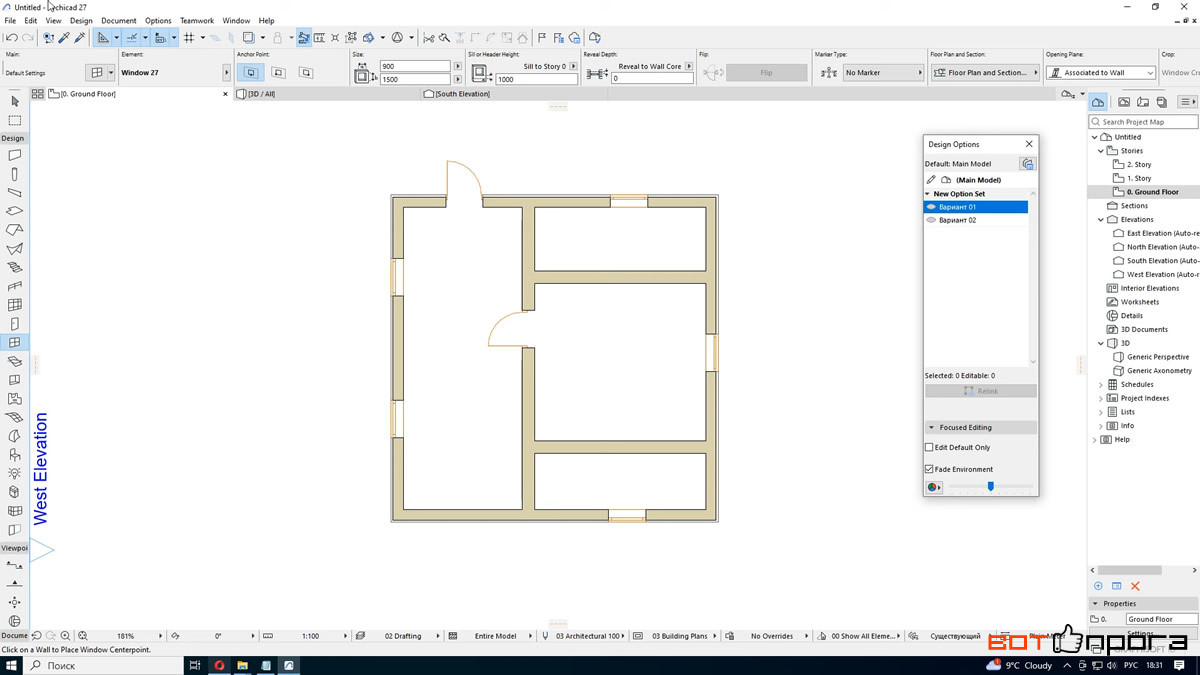This screenshot has width=1200, height=675.
Task: Open the Opera browser in the taskbar
Action: [x=219, y=665]
